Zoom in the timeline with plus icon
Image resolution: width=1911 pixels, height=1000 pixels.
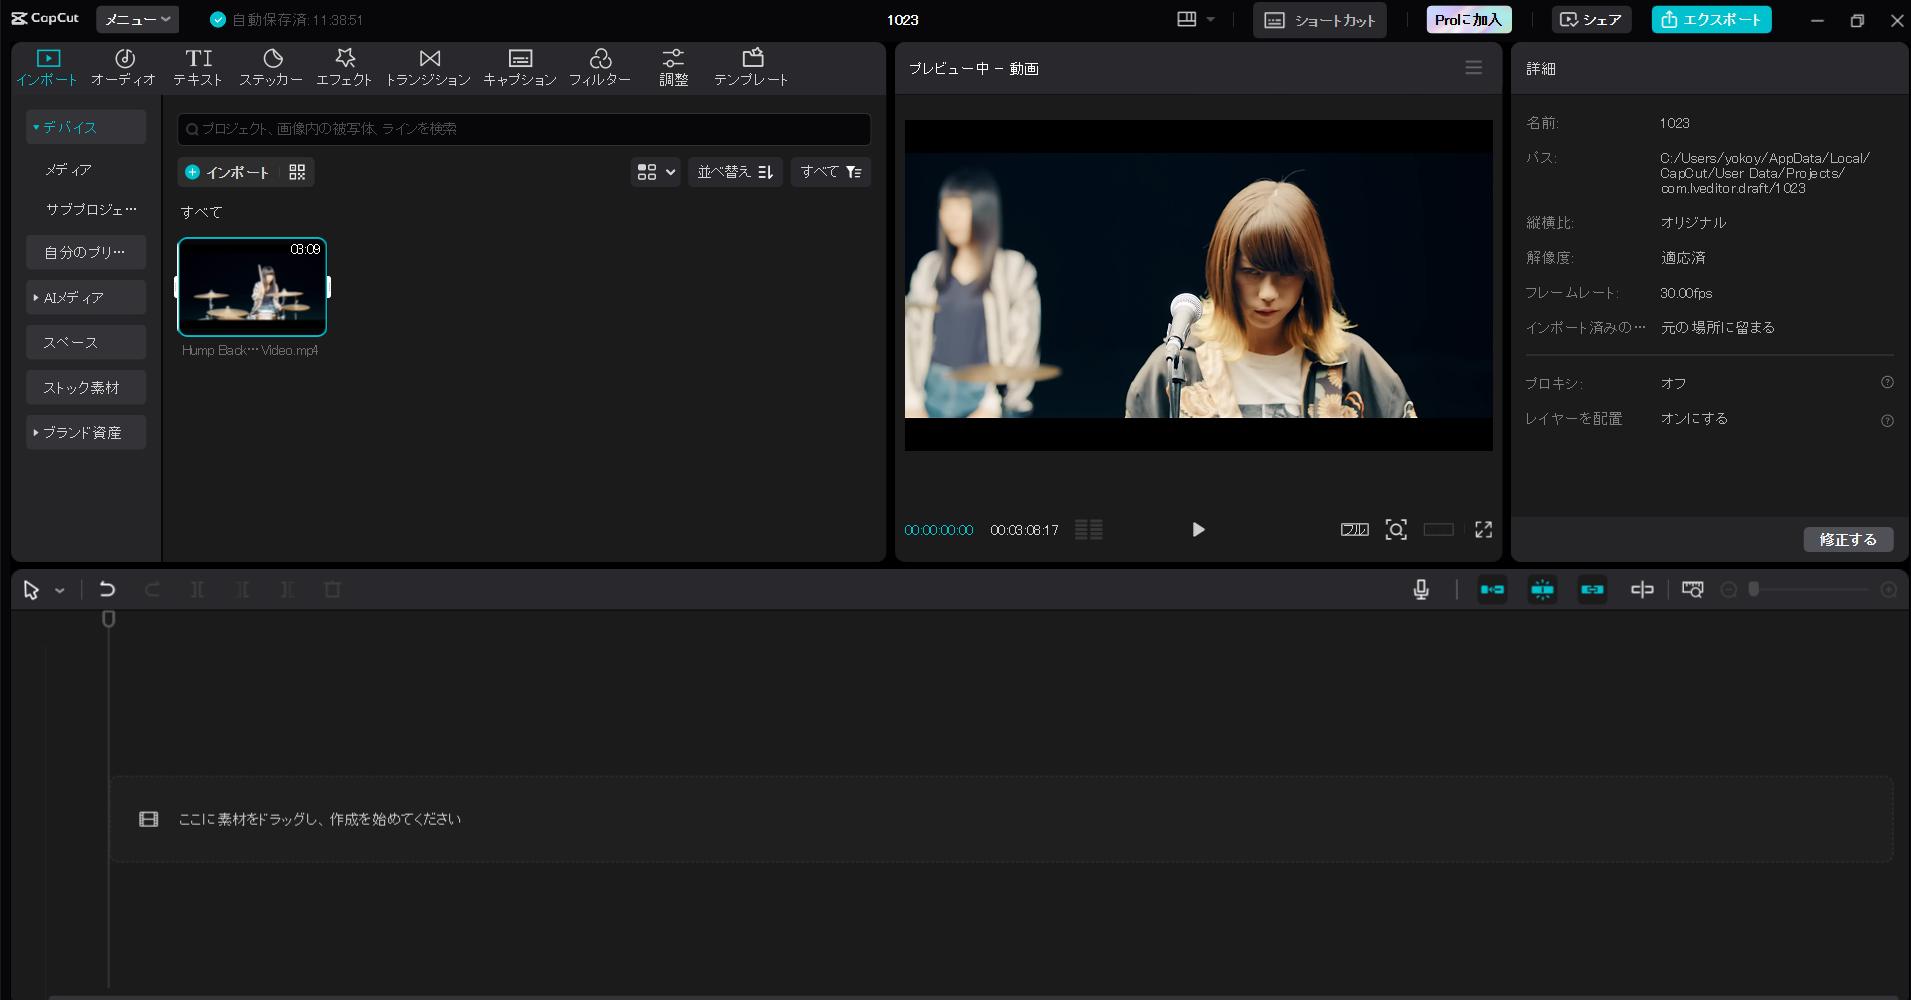point(1889,590)
